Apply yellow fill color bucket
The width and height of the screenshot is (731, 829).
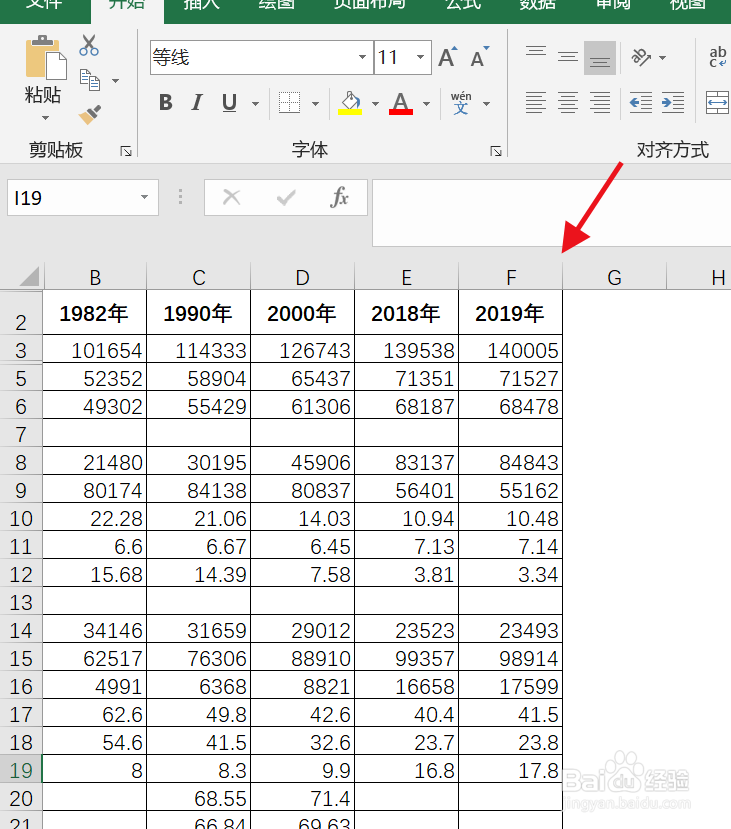350,103
